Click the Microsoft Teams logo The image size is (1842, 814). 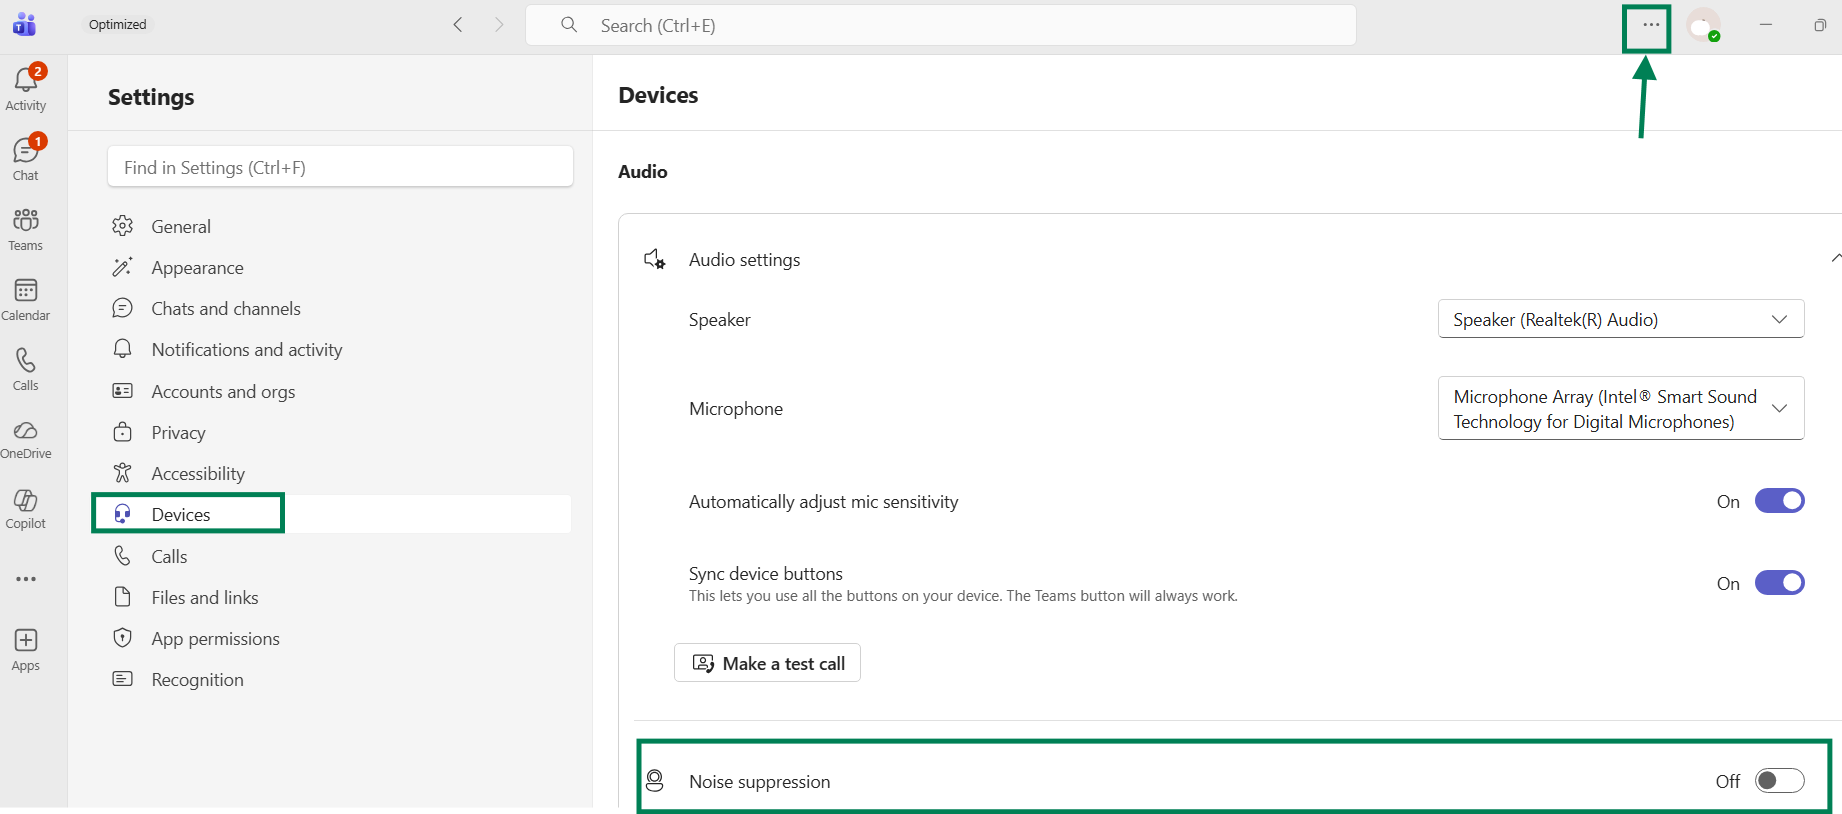point(25,25)
